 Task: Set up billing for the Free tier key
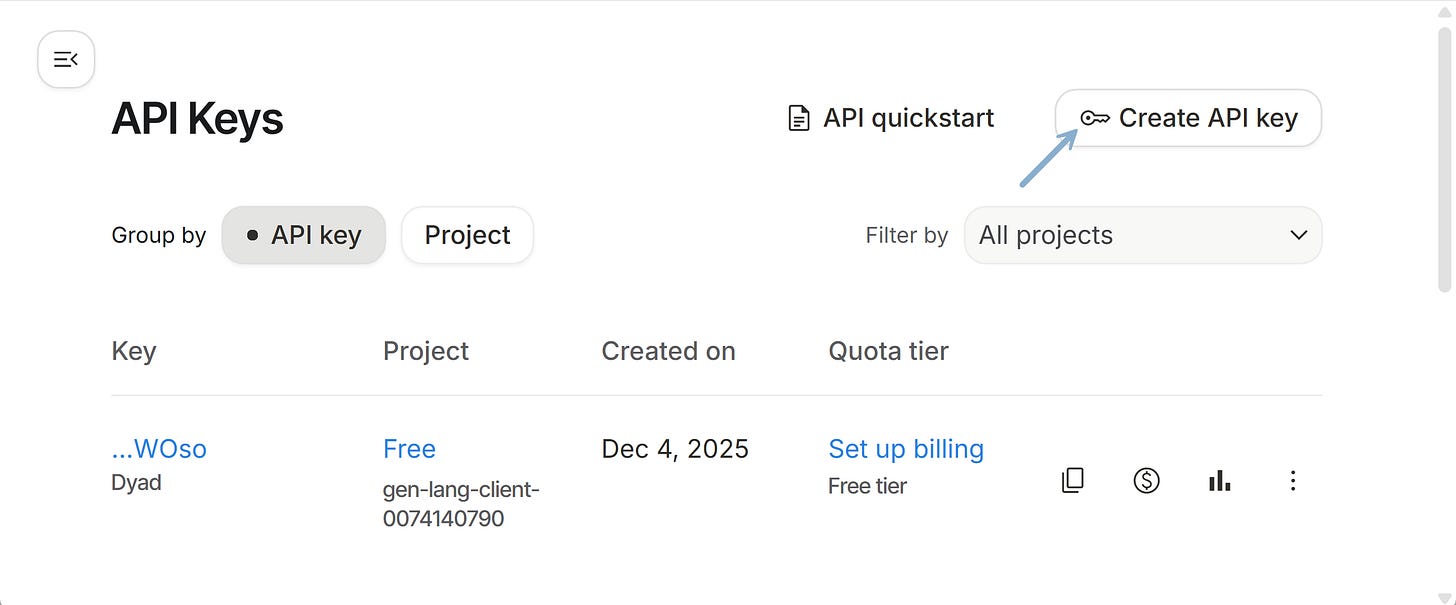(x=906, y=448)
